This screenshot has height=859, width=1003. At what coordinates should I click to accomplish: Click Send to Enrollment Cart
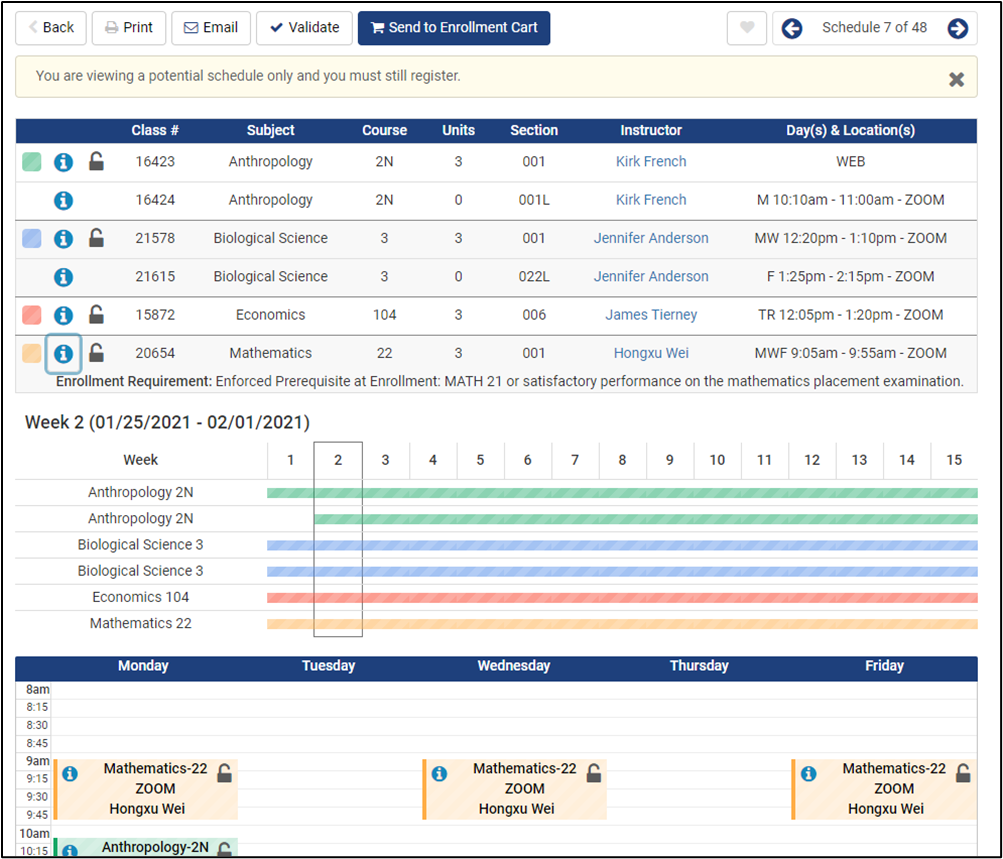tap(453, 28)
